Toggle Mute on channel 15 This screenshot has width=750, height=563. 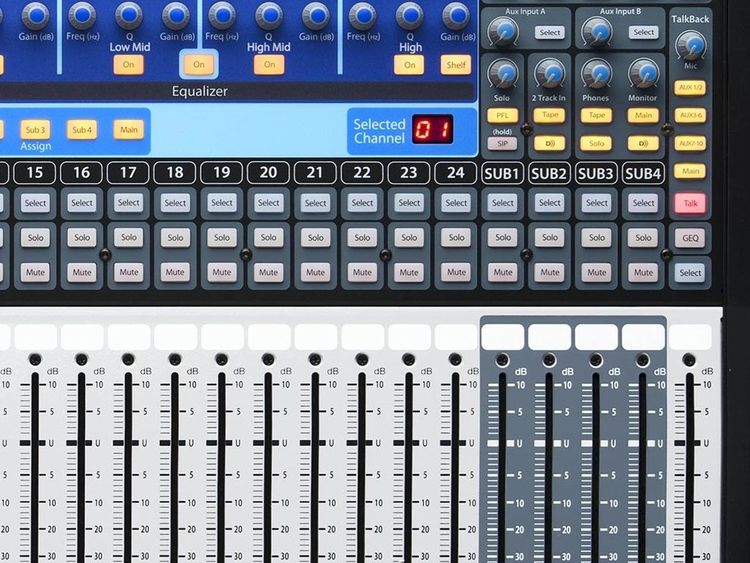(x=35, y=272)
